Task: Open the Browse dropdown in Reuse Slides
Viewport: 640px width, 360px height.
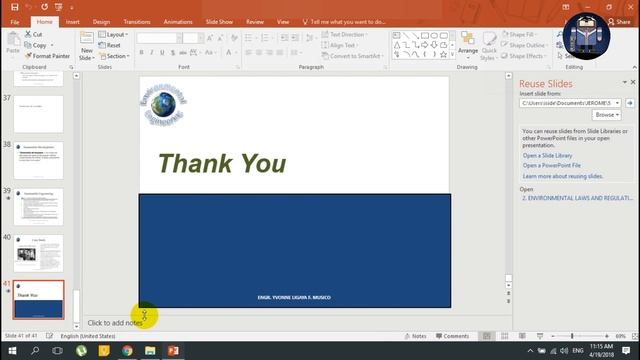Action: click(x=607, y=115)
